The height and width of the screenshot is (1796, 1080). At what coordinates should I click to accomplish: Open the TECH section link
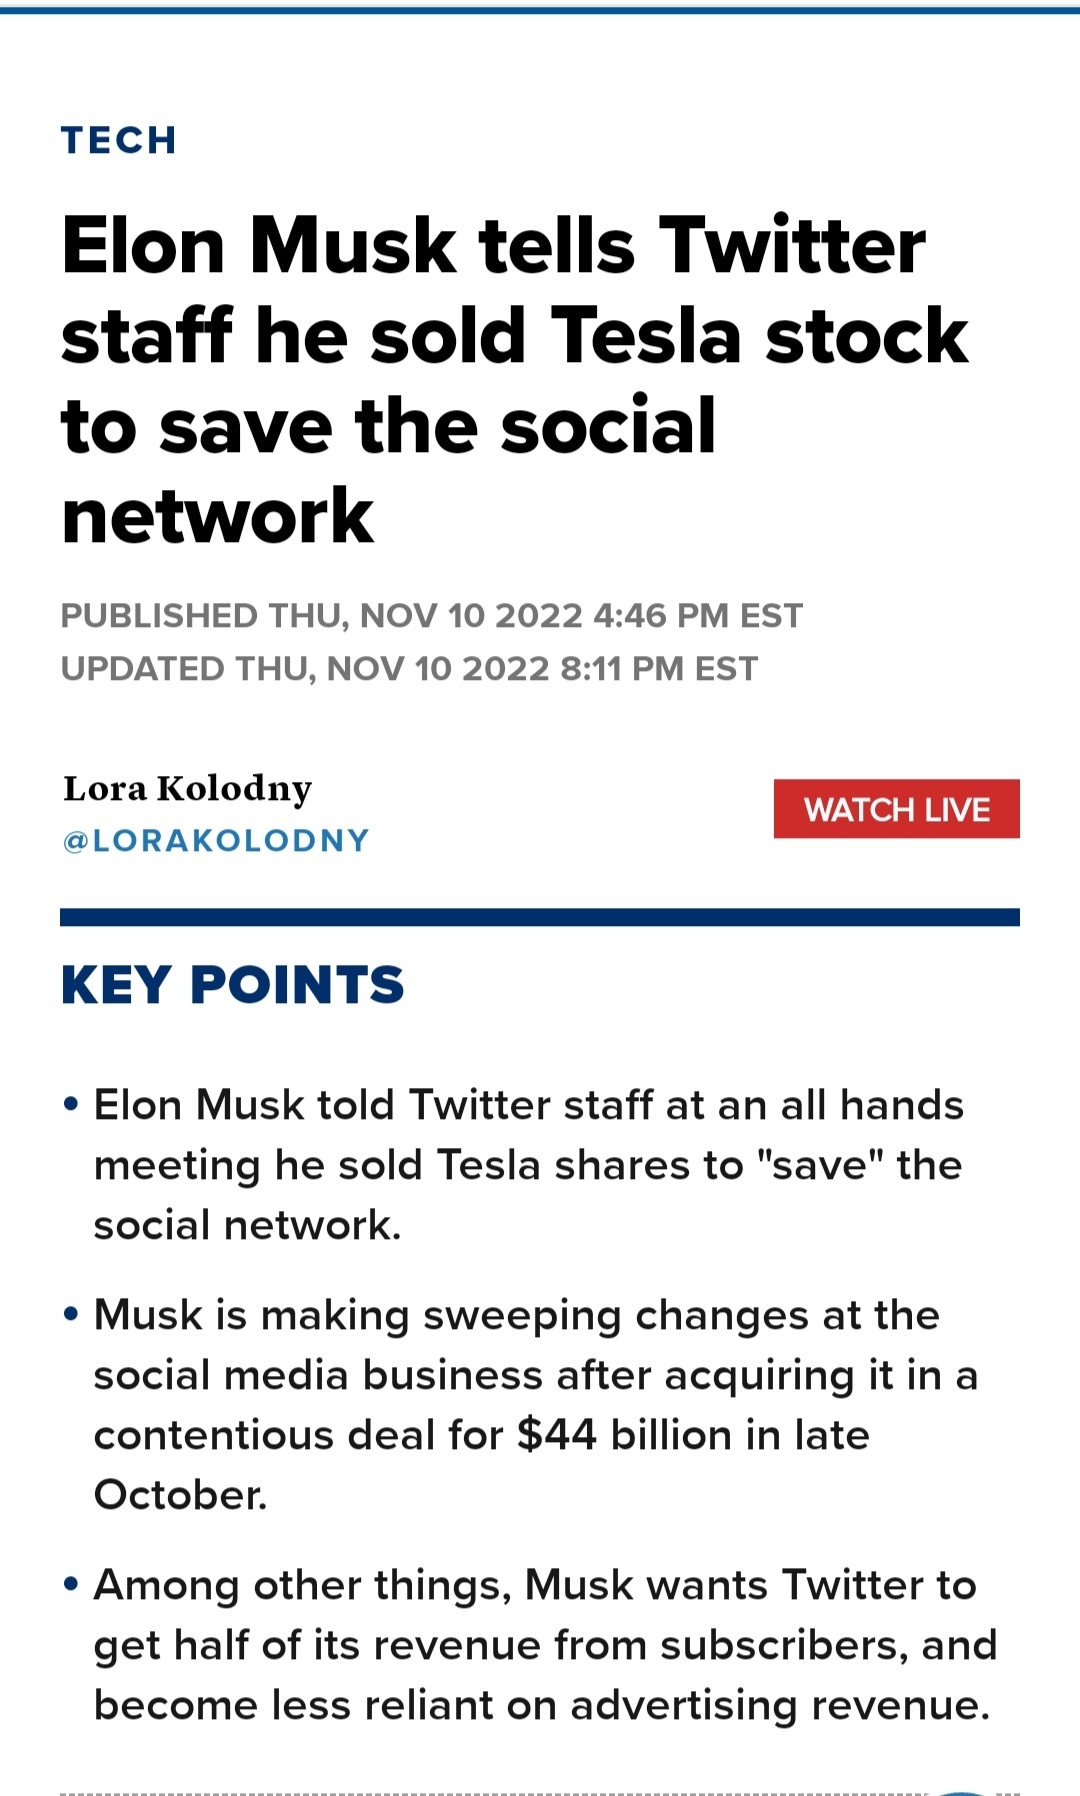[x=119, y=140]
